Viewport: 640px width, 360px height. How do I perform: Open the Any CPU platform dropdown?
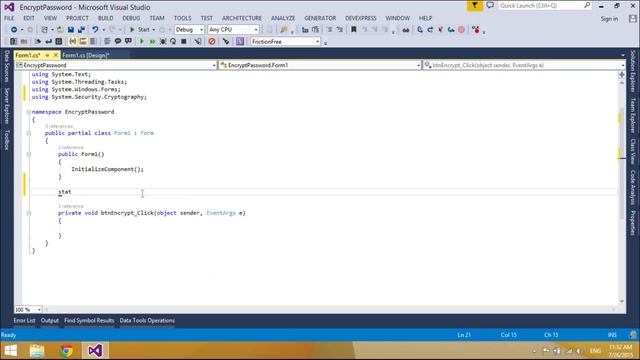(233, 29)
